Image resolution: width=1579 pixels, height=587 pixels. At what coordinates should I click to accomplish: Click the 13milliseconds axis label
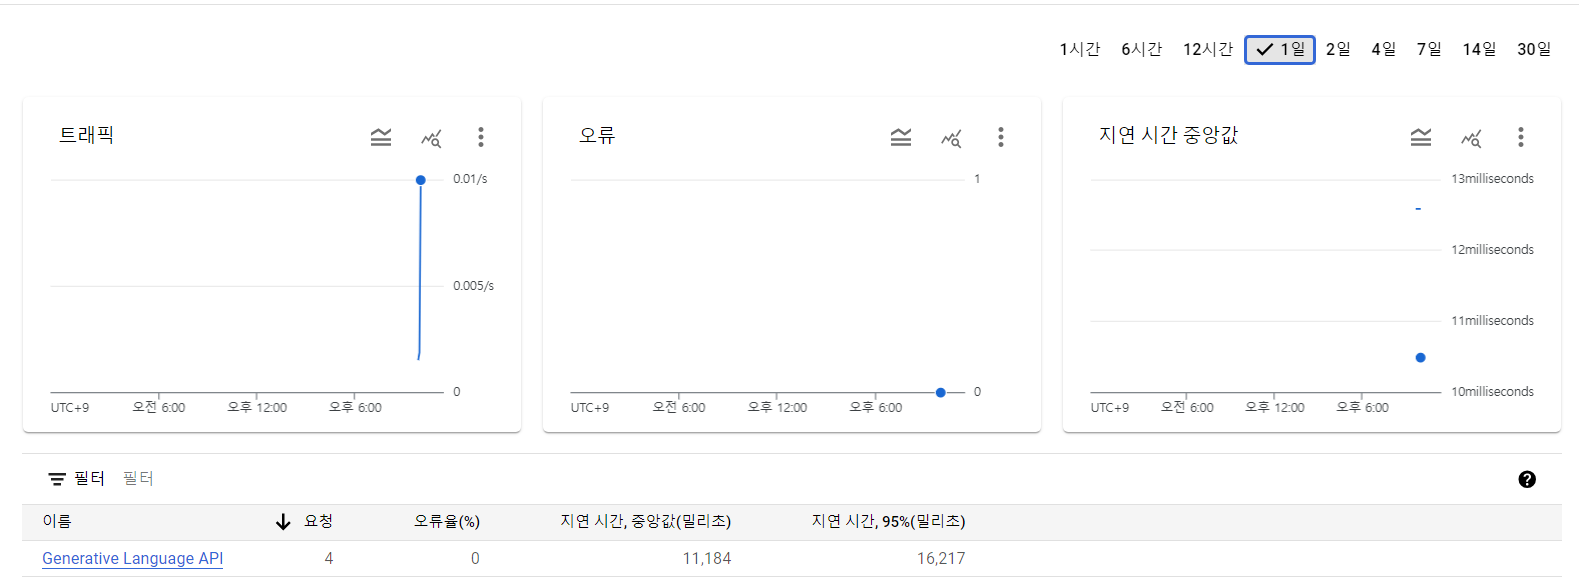[x=1492, y=179]
